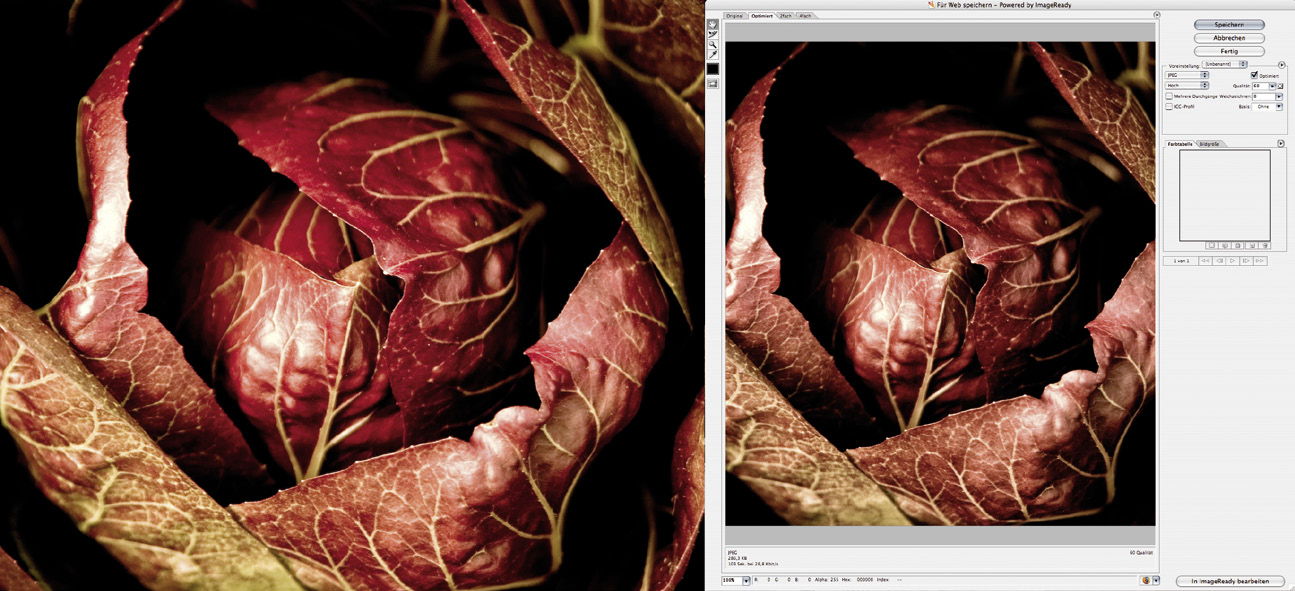This screenshot has height=591, width=1295.
Task: Open the Weichzeichnen slider arrow
Action: tap(1279, 97)
